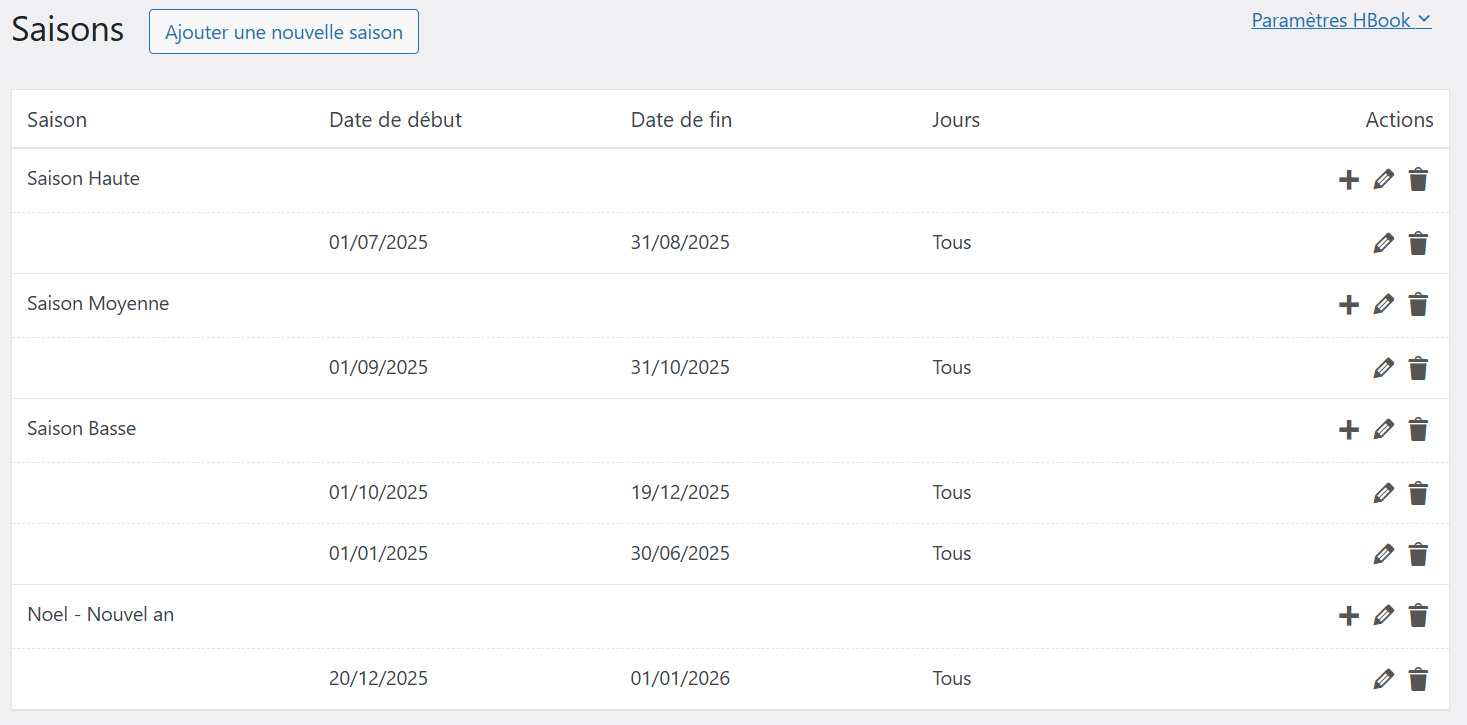Screen dimensions: 1467x725
Task: Edit the 01/07/2025 date range
Action: pos(1383,243)
